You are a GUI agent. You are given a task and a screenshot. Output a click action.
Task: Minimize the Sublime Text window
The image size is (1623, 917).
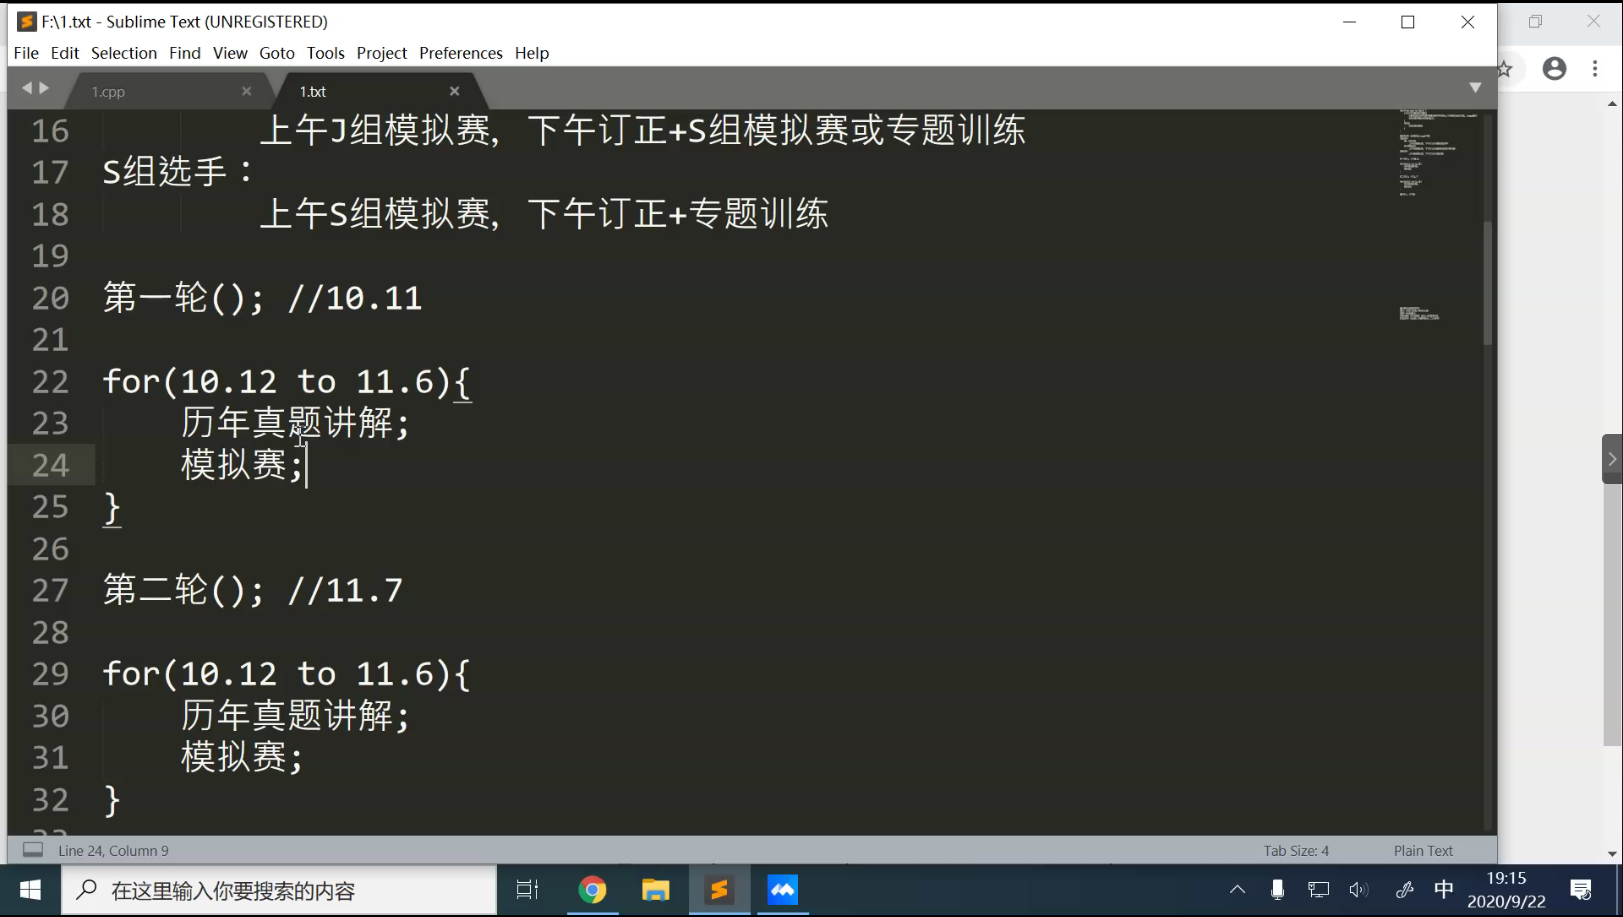pyautogui.click(x=1349, y=22)
